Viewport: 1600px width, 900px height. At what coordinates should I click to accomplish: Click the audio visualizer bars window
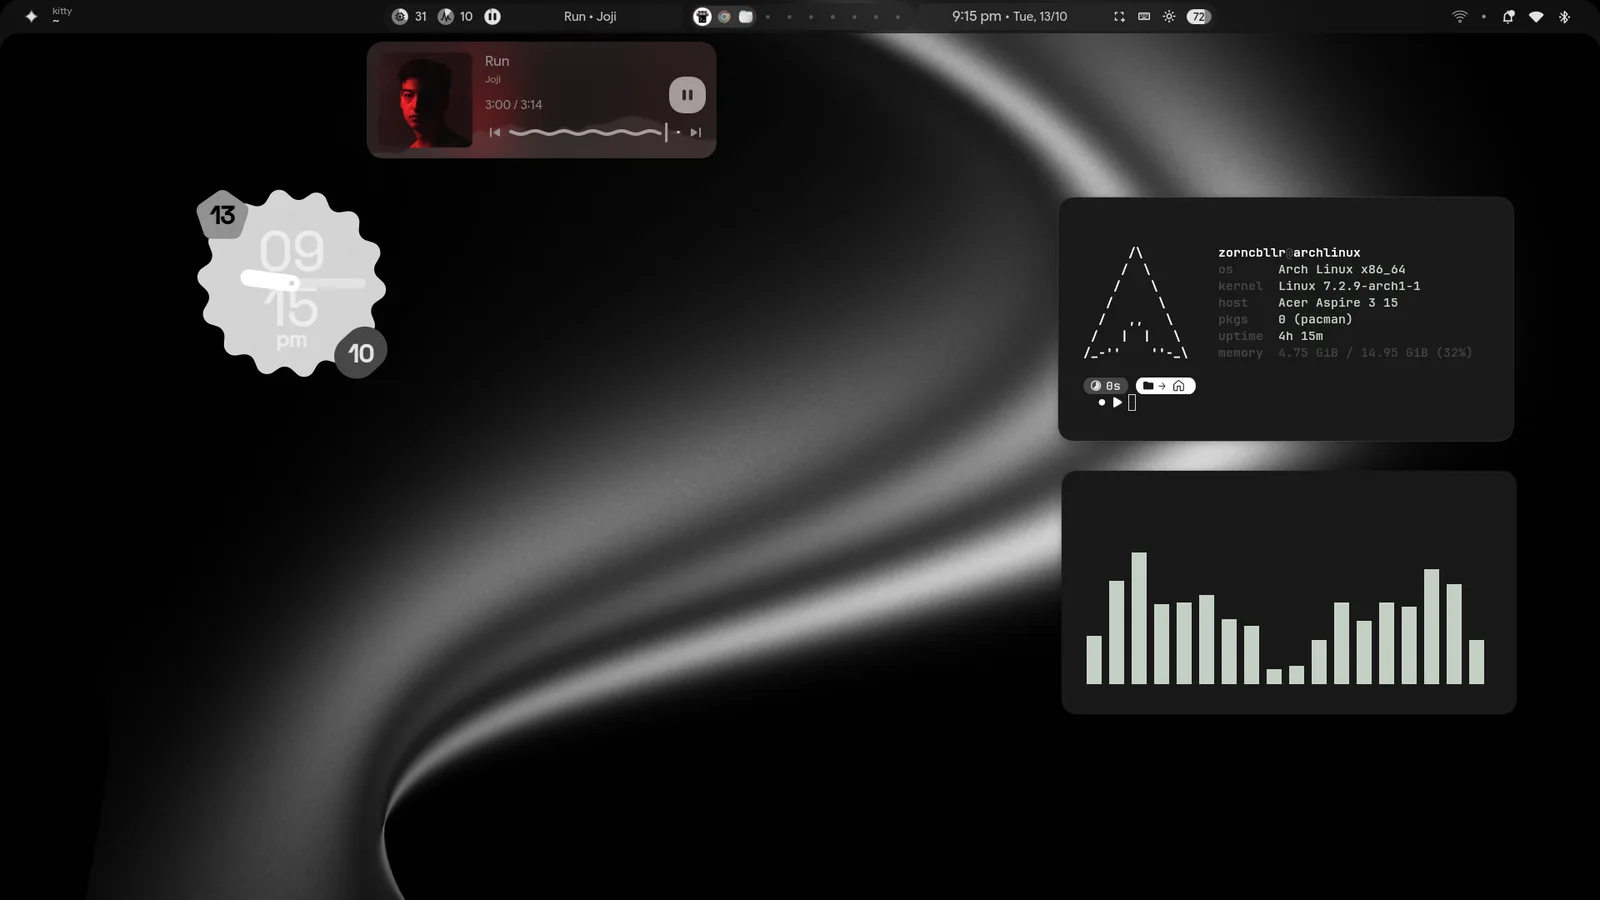pyautogui.click(x=1288, y=592)
